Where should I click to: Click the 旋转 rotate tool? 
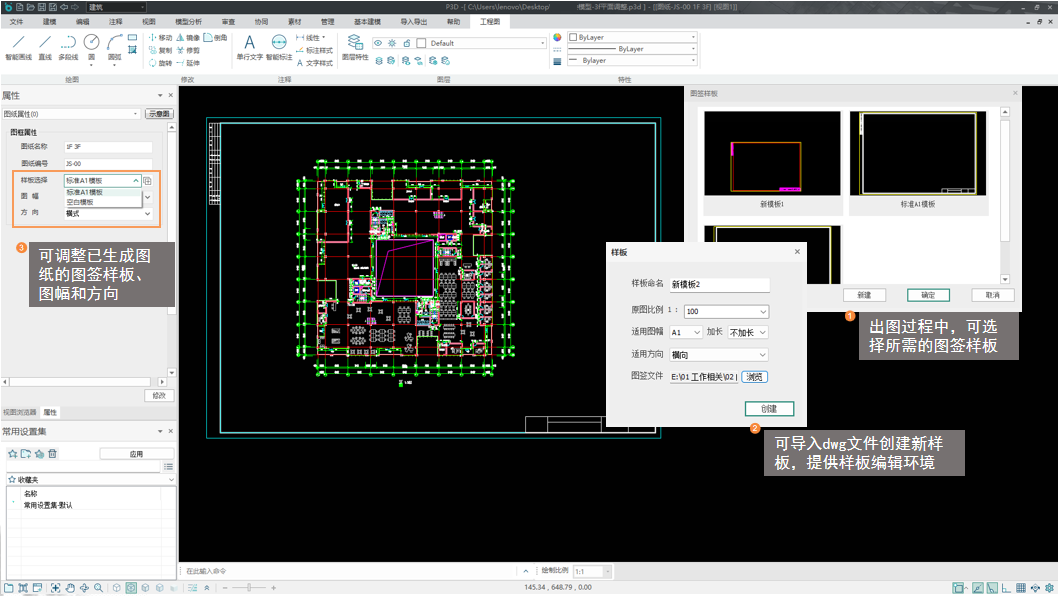[x=160, y=62]
